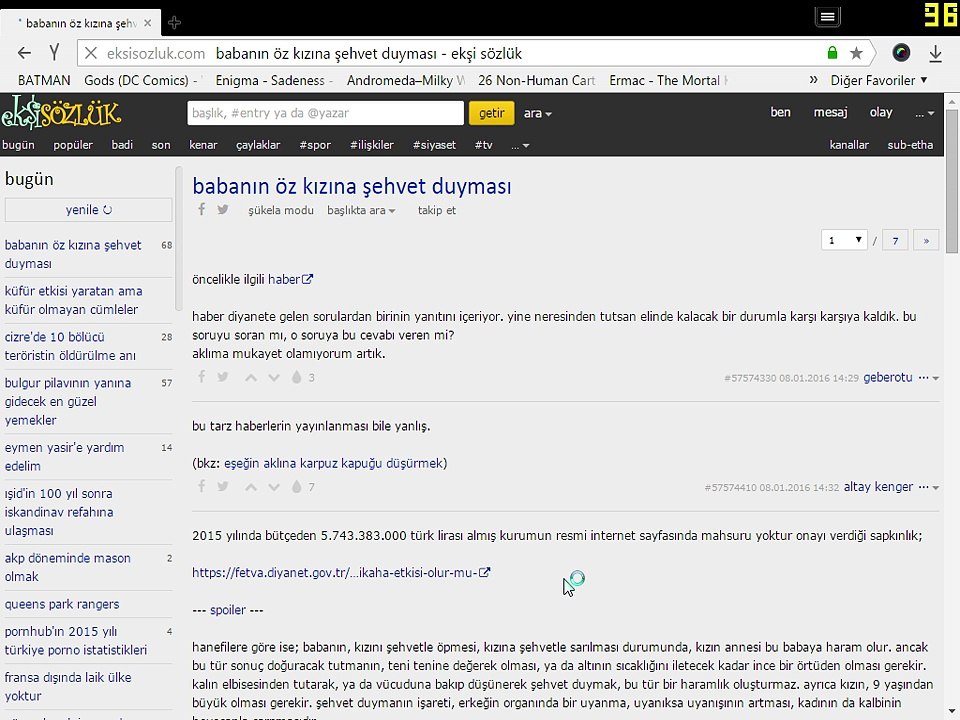Share altay kenger's entry on Facebook
Screen dimensions: 960x720
pyautogui.click(x=201, y=486)
